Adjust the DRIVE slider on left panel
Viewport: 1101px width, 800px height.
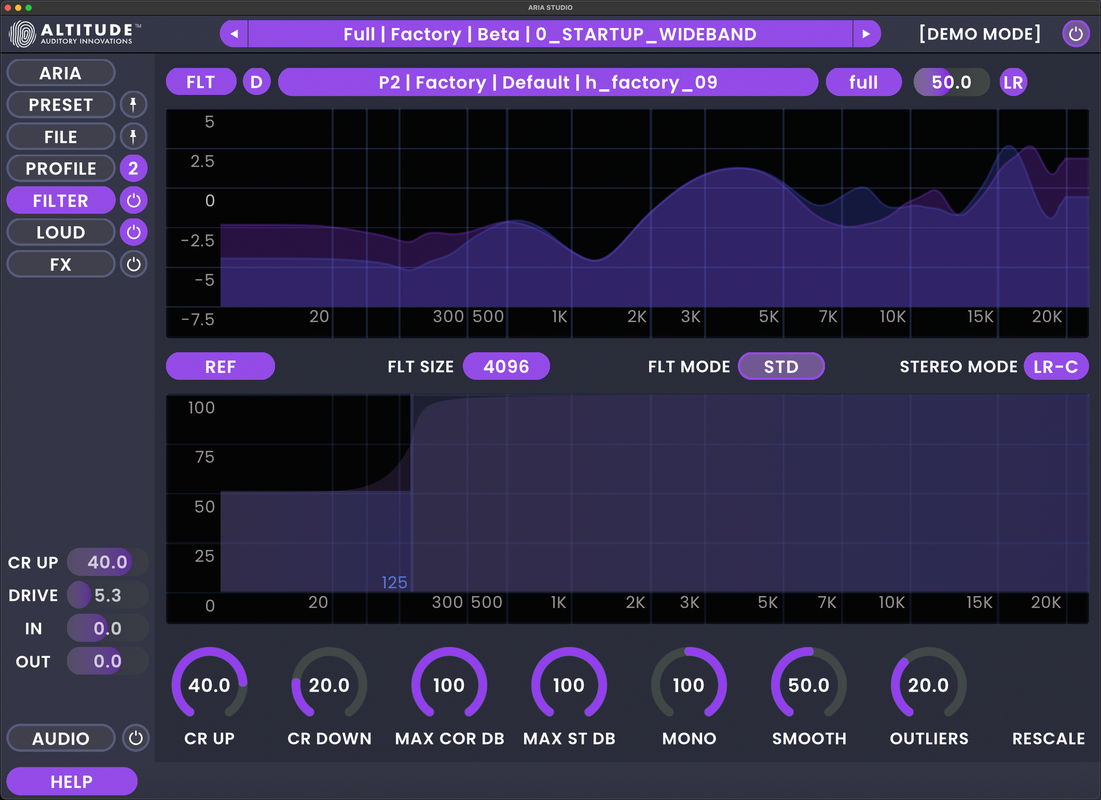pyautogui.click(x=107, y=595)
